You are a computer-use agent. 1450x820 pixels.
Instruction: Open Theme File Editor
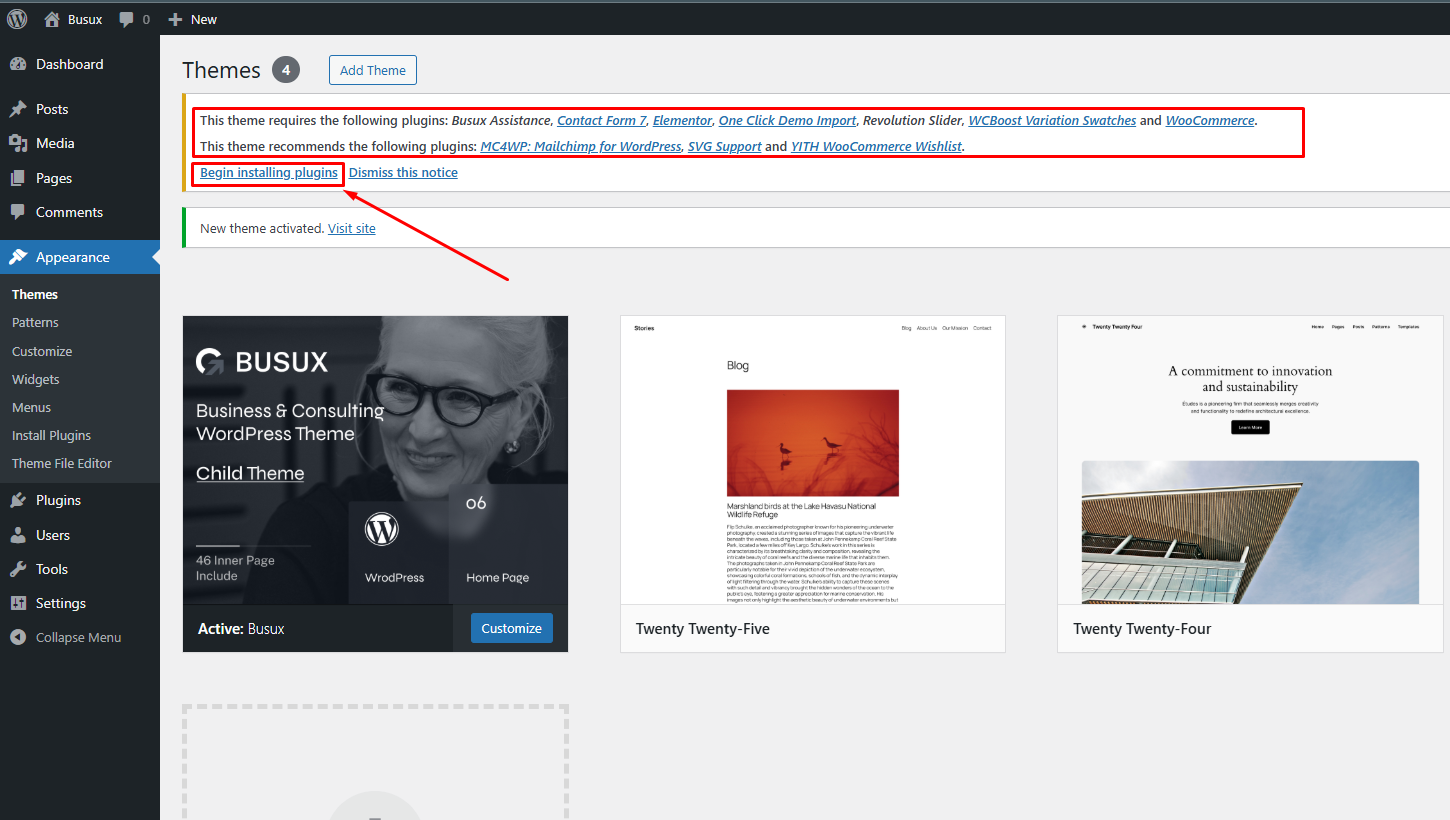[62, 463]
